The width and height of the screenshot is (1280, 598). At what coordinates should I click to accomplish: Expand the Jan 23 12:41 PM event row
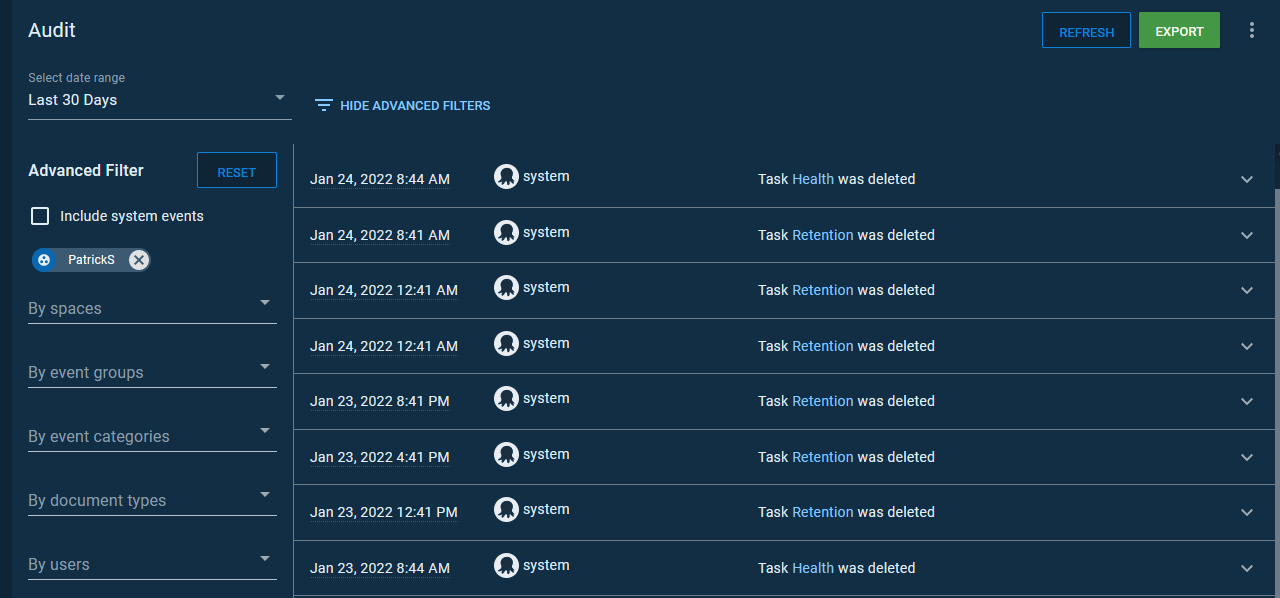pos(1247,512)
